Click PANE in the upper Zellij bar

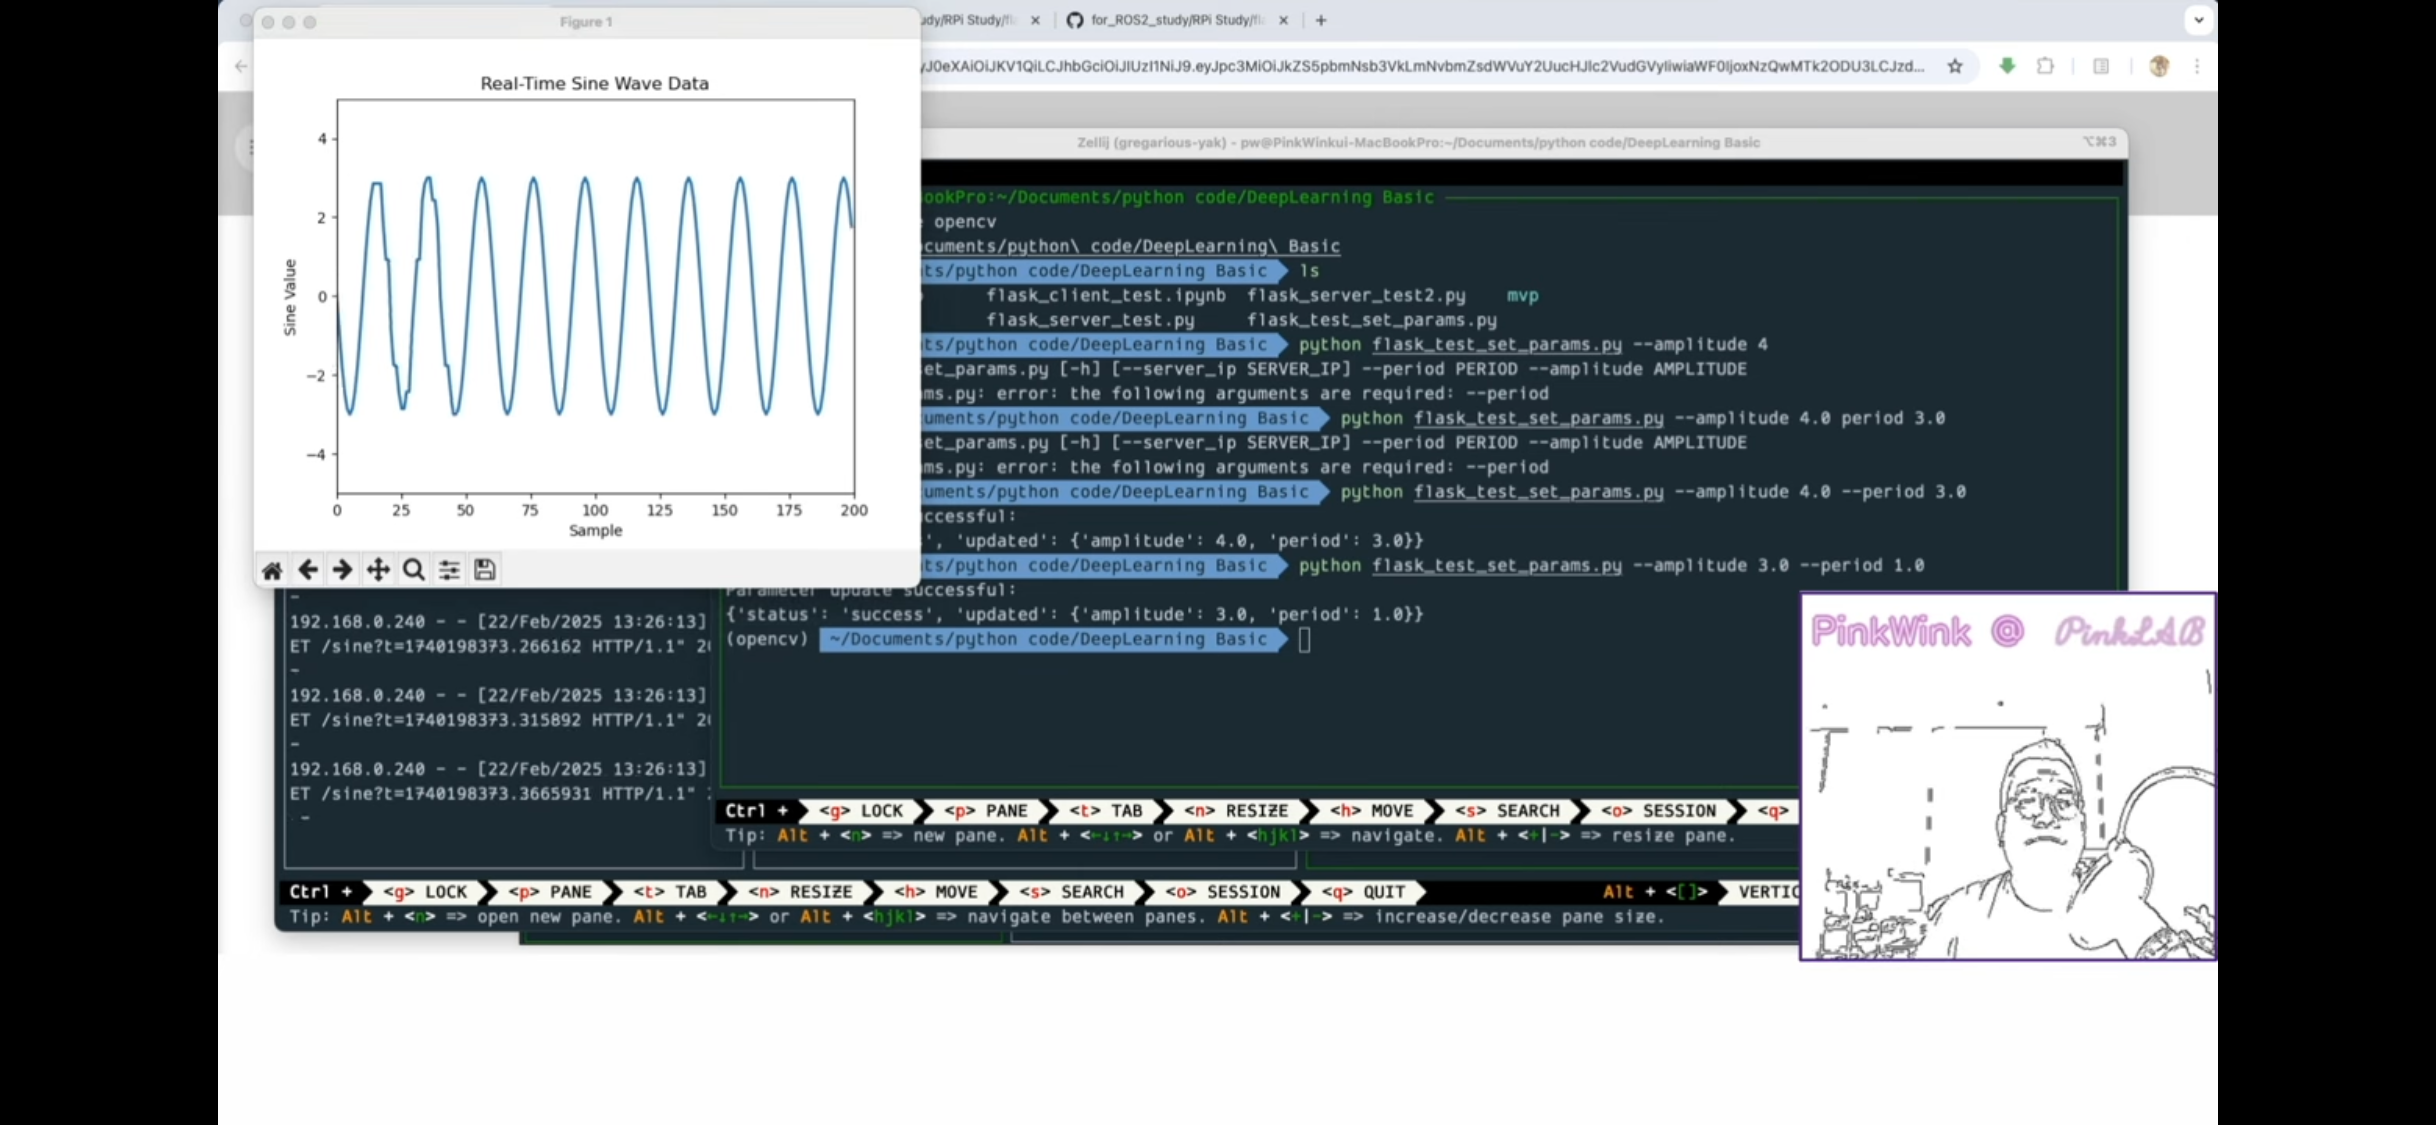coord(986,811)
